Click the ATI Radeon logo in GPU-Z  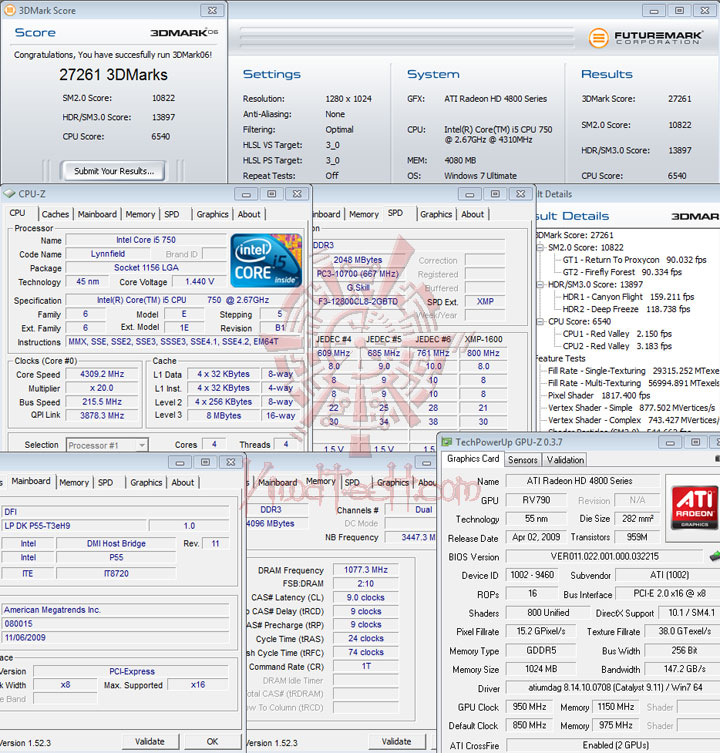tap(695, 507)
